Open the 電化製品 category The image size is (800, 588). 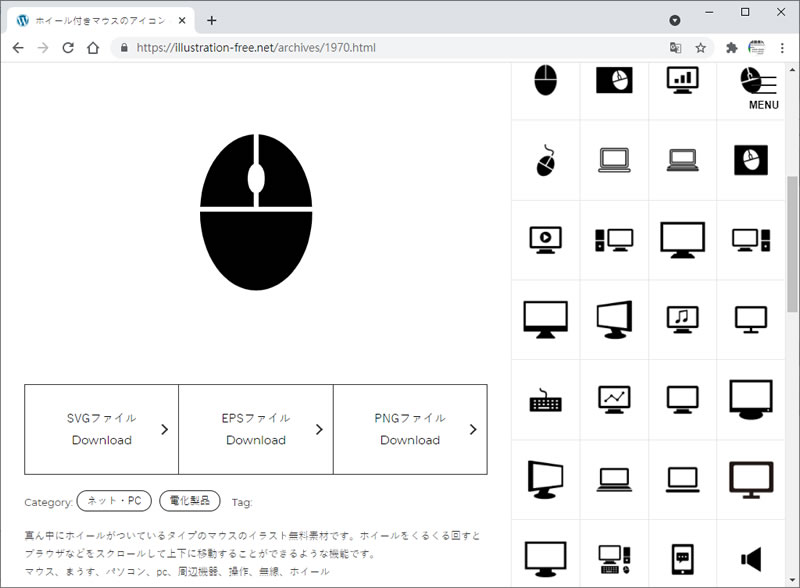click(x=190, y=501)
